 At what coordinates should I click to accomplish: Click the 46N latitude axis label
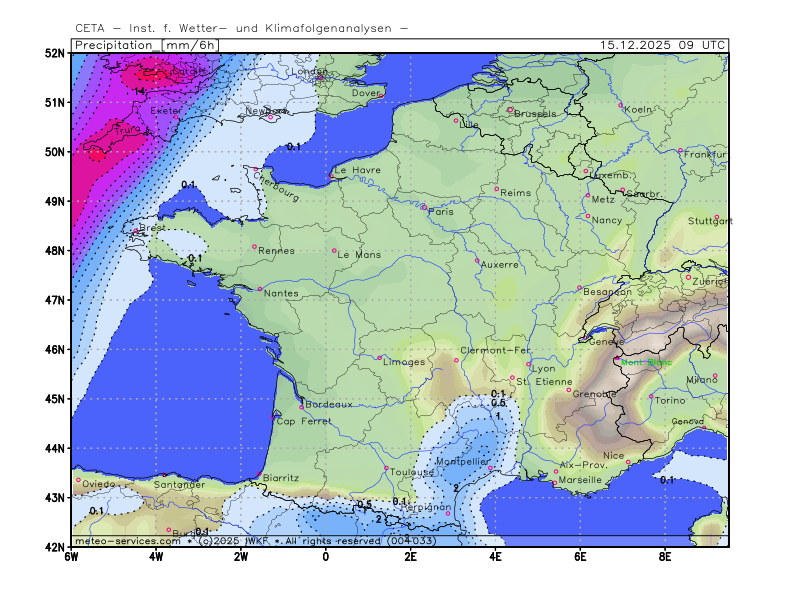click(x=54, y=349)
